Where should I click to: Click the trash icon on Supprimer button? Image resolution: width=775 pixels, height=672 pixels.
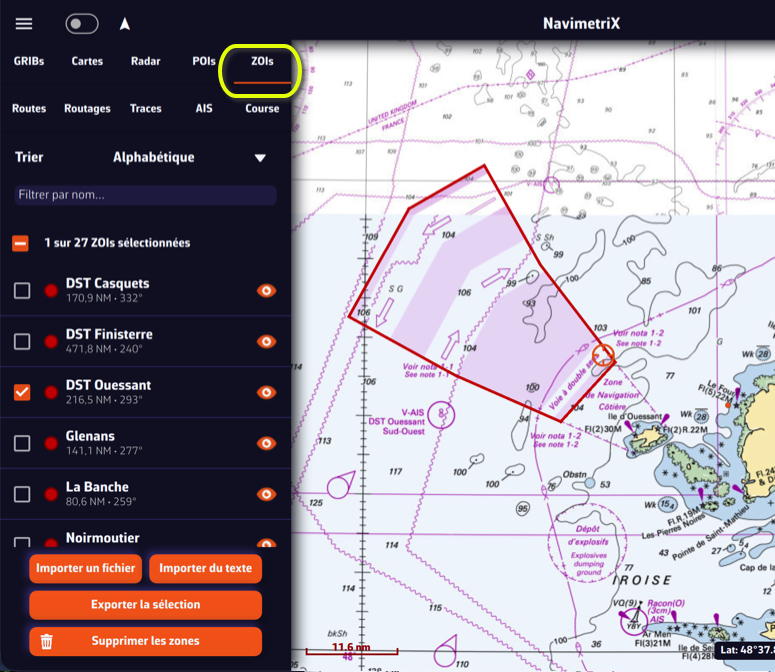tap(46, 641)
